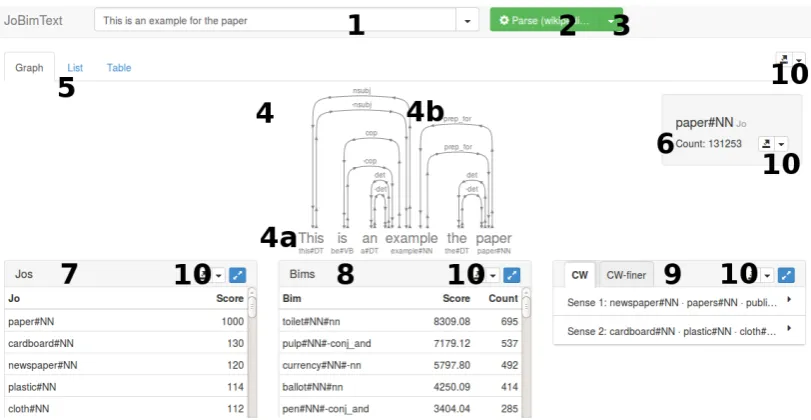The height and width of the screenshot is (420, 811).
Task: Expand the Sense 2 arrow
Action: pos(789,328)
